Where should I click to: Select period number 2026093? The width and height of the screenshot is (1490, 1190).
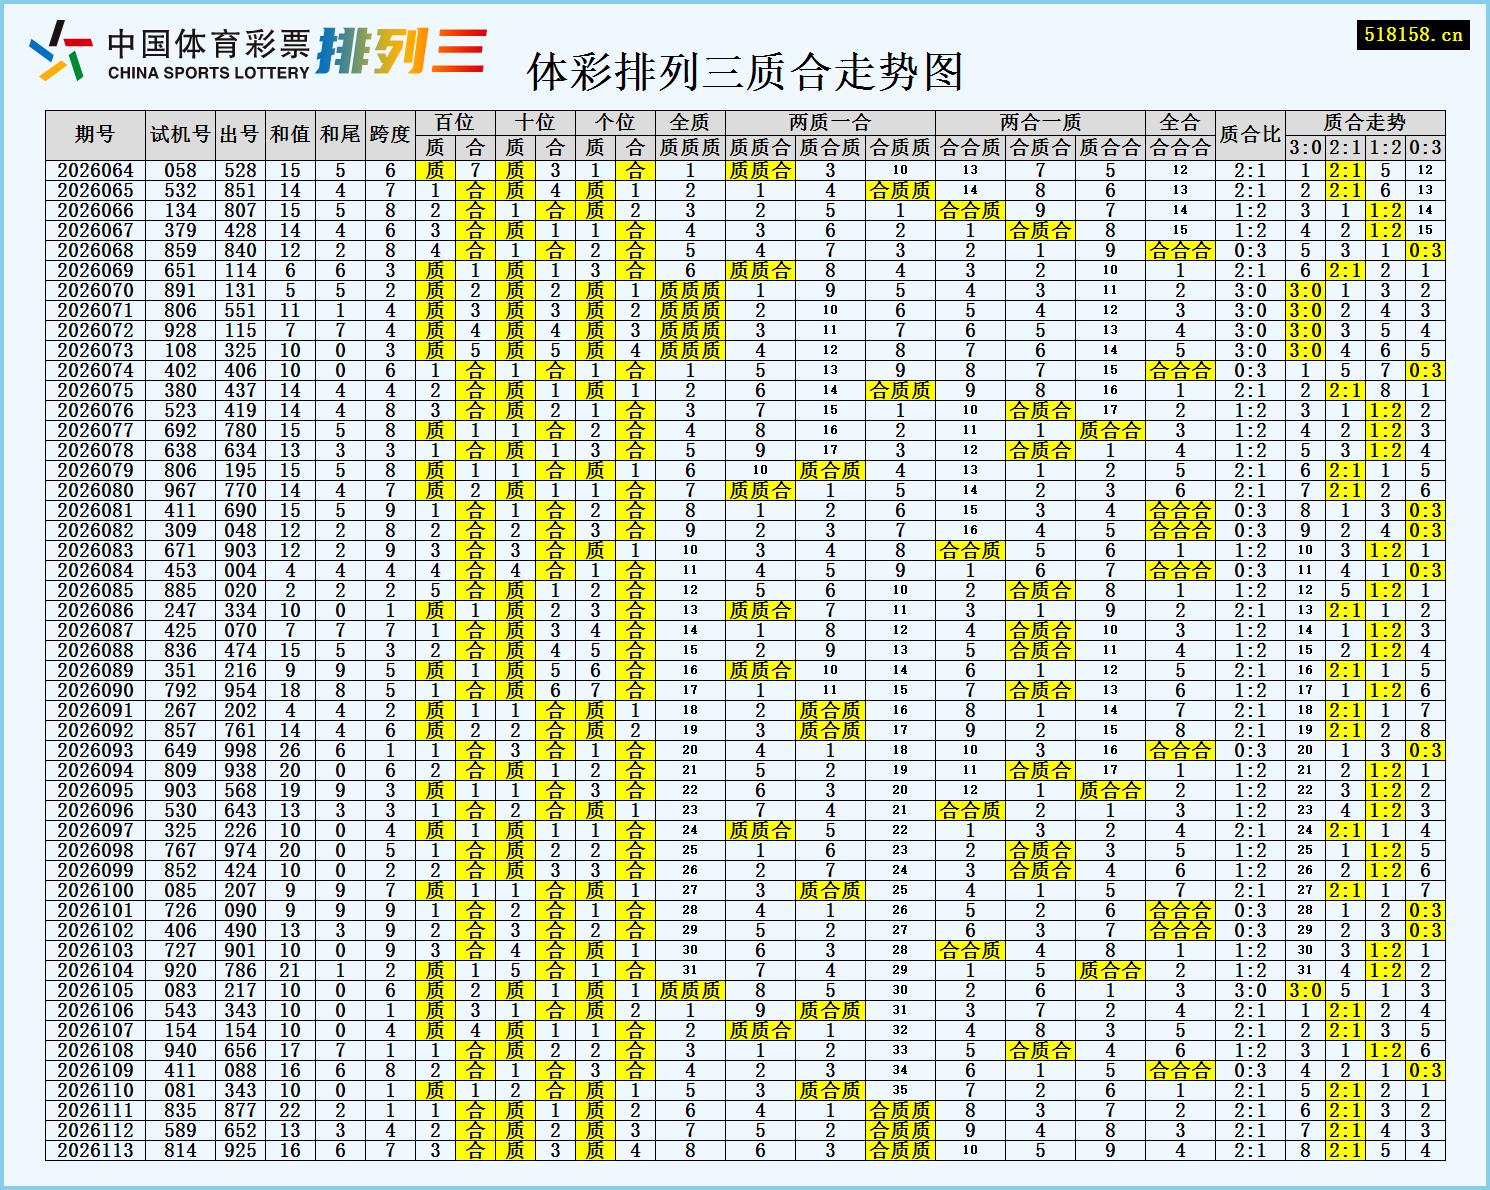point(95,750)
